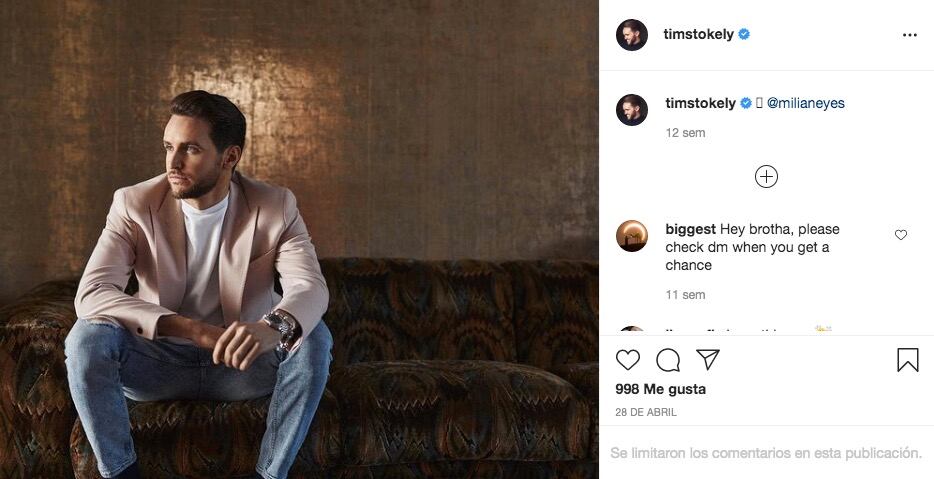934x479 pixels.
Task: Like the comment by biggest
Action: click(x=901, y=235)
